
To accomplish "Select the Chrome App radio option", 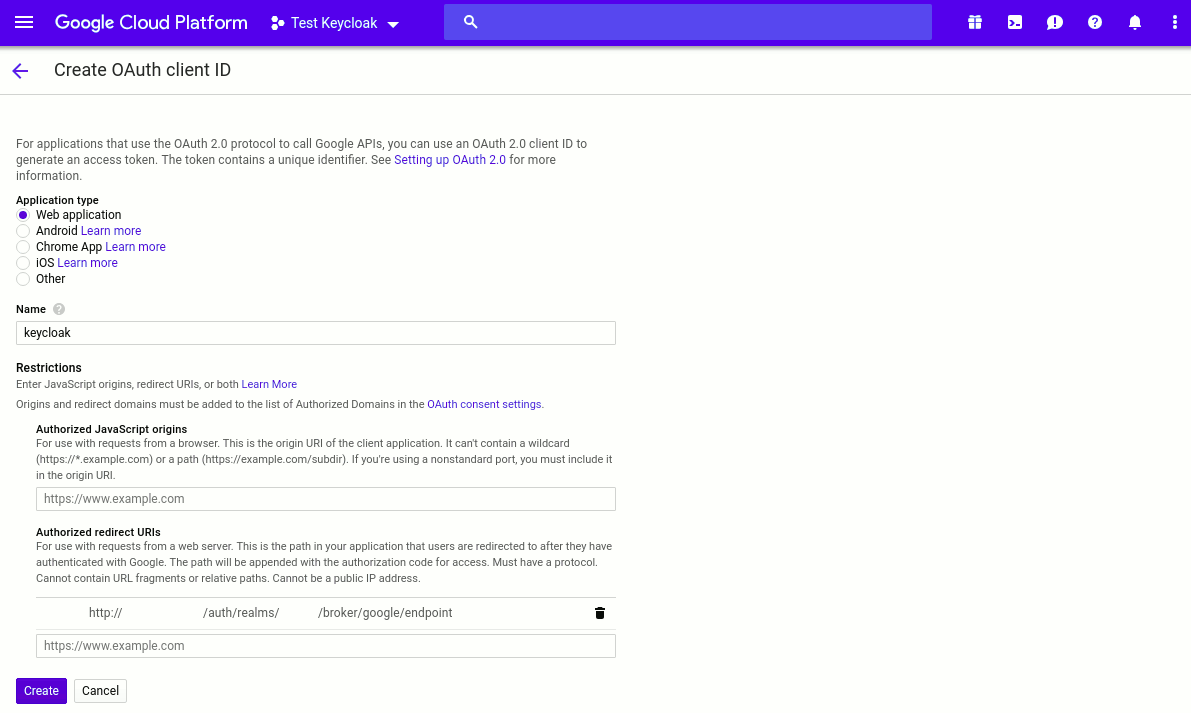I will (23, 247).
